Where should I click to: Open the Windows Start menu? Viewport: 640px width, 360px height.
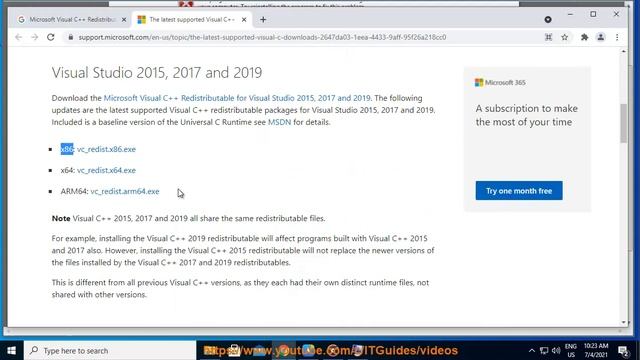(x=11, y=350)
